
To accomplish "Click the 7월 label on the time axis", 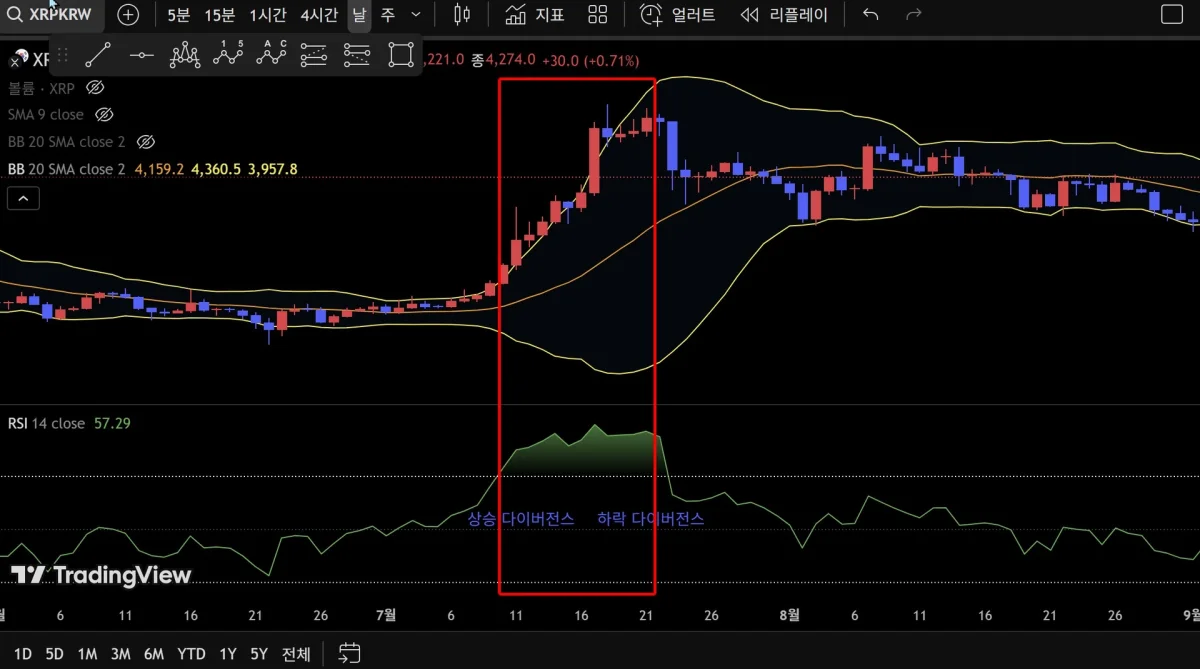I will pos(386,615).
